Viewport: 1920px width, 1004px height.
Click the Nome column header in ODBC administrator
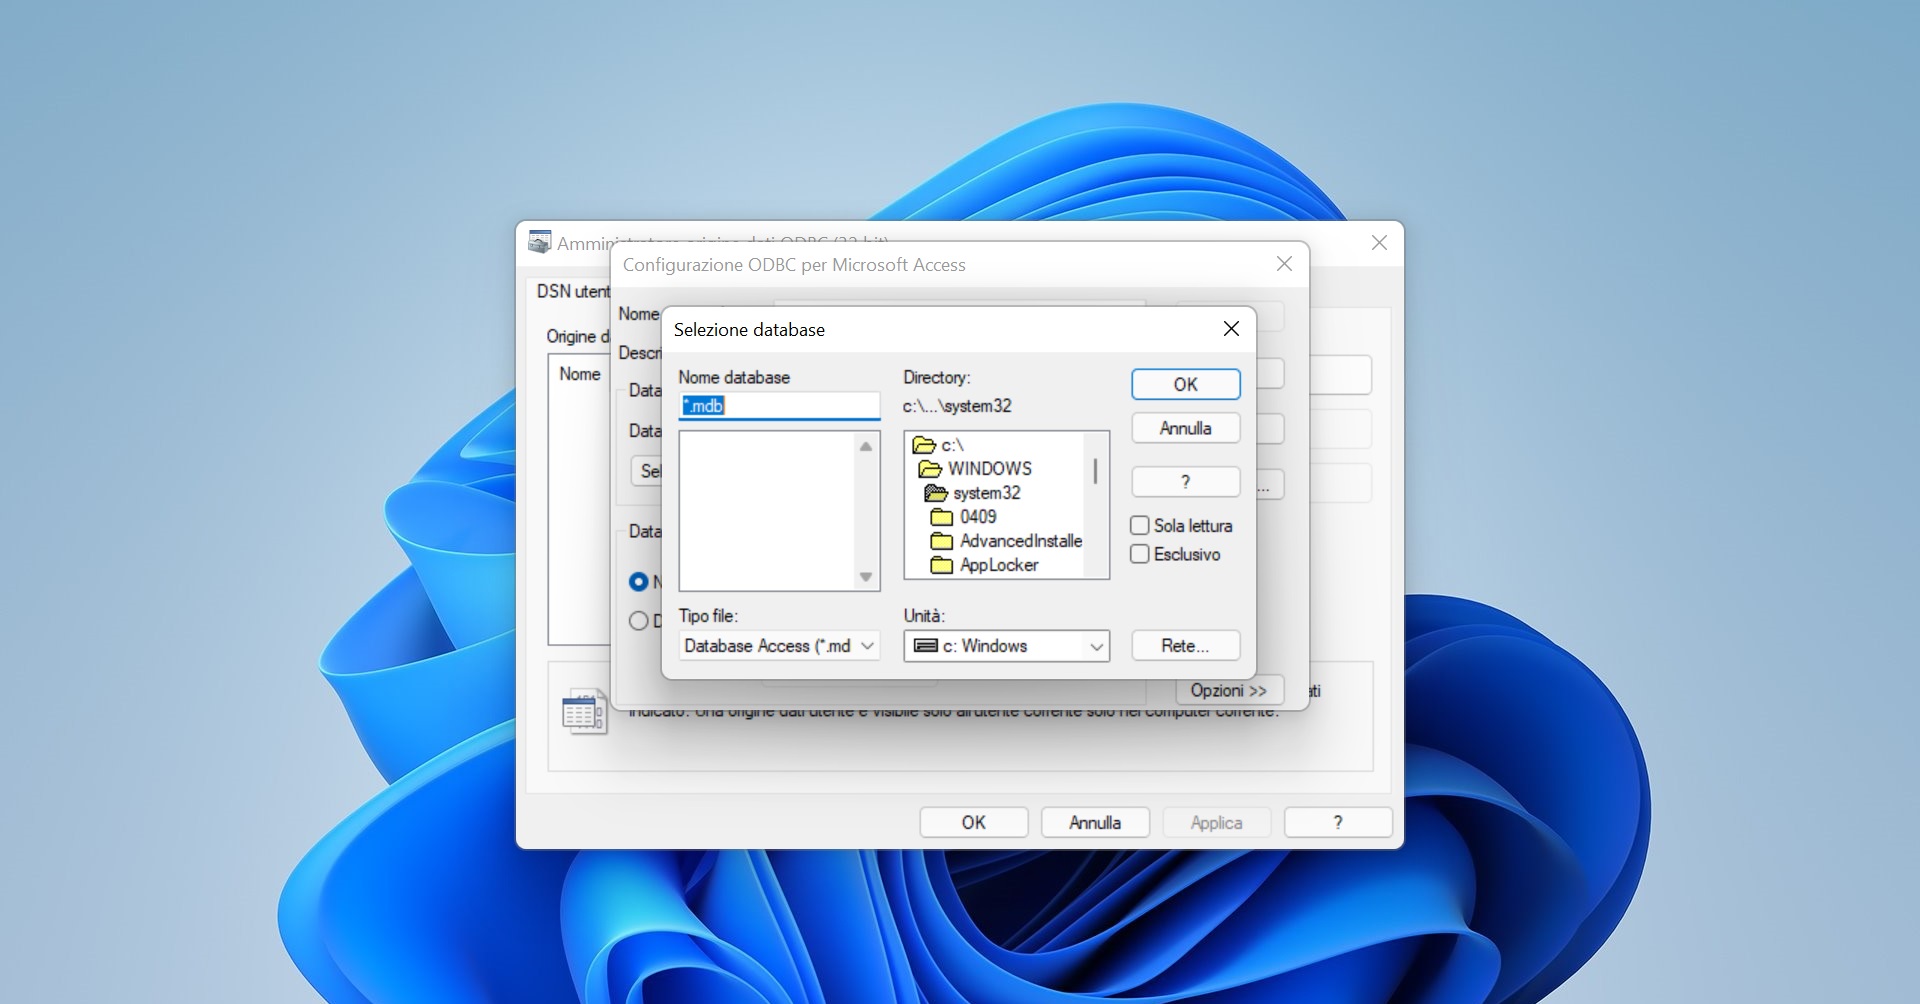[x=580, y=374]
